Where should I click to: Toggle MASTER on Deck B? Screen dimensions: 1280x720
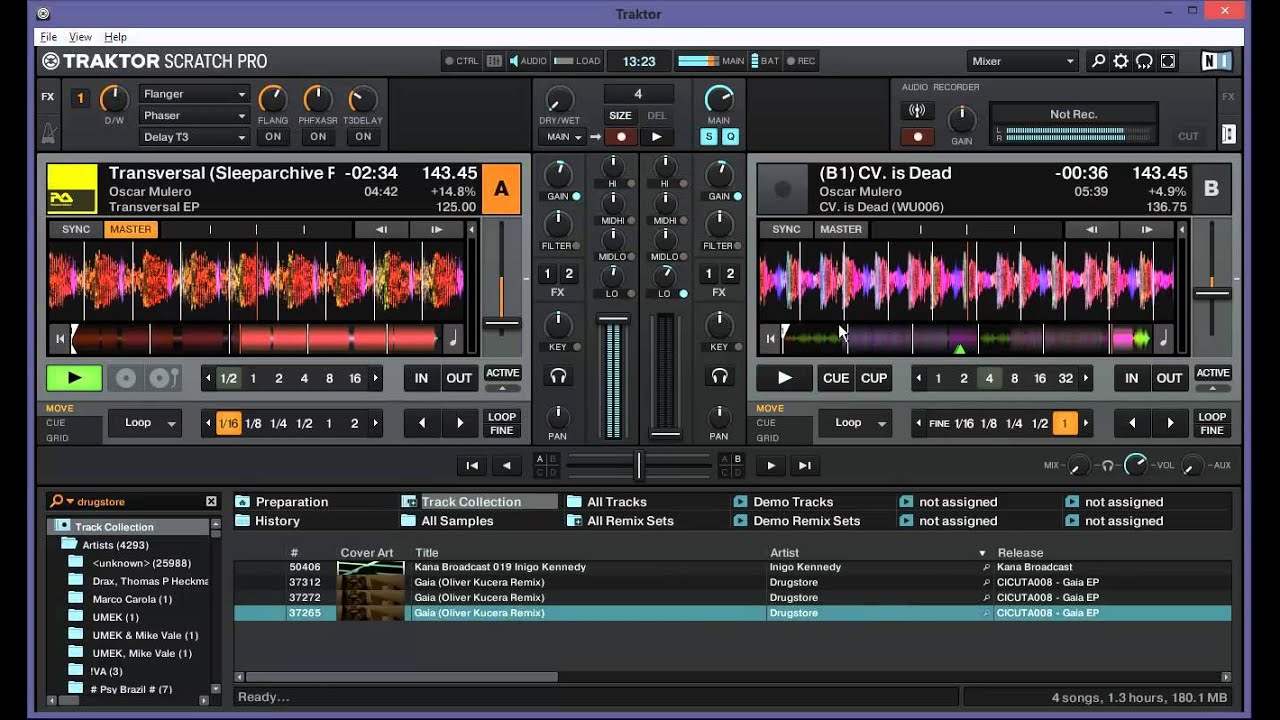[x=841, y=229]
